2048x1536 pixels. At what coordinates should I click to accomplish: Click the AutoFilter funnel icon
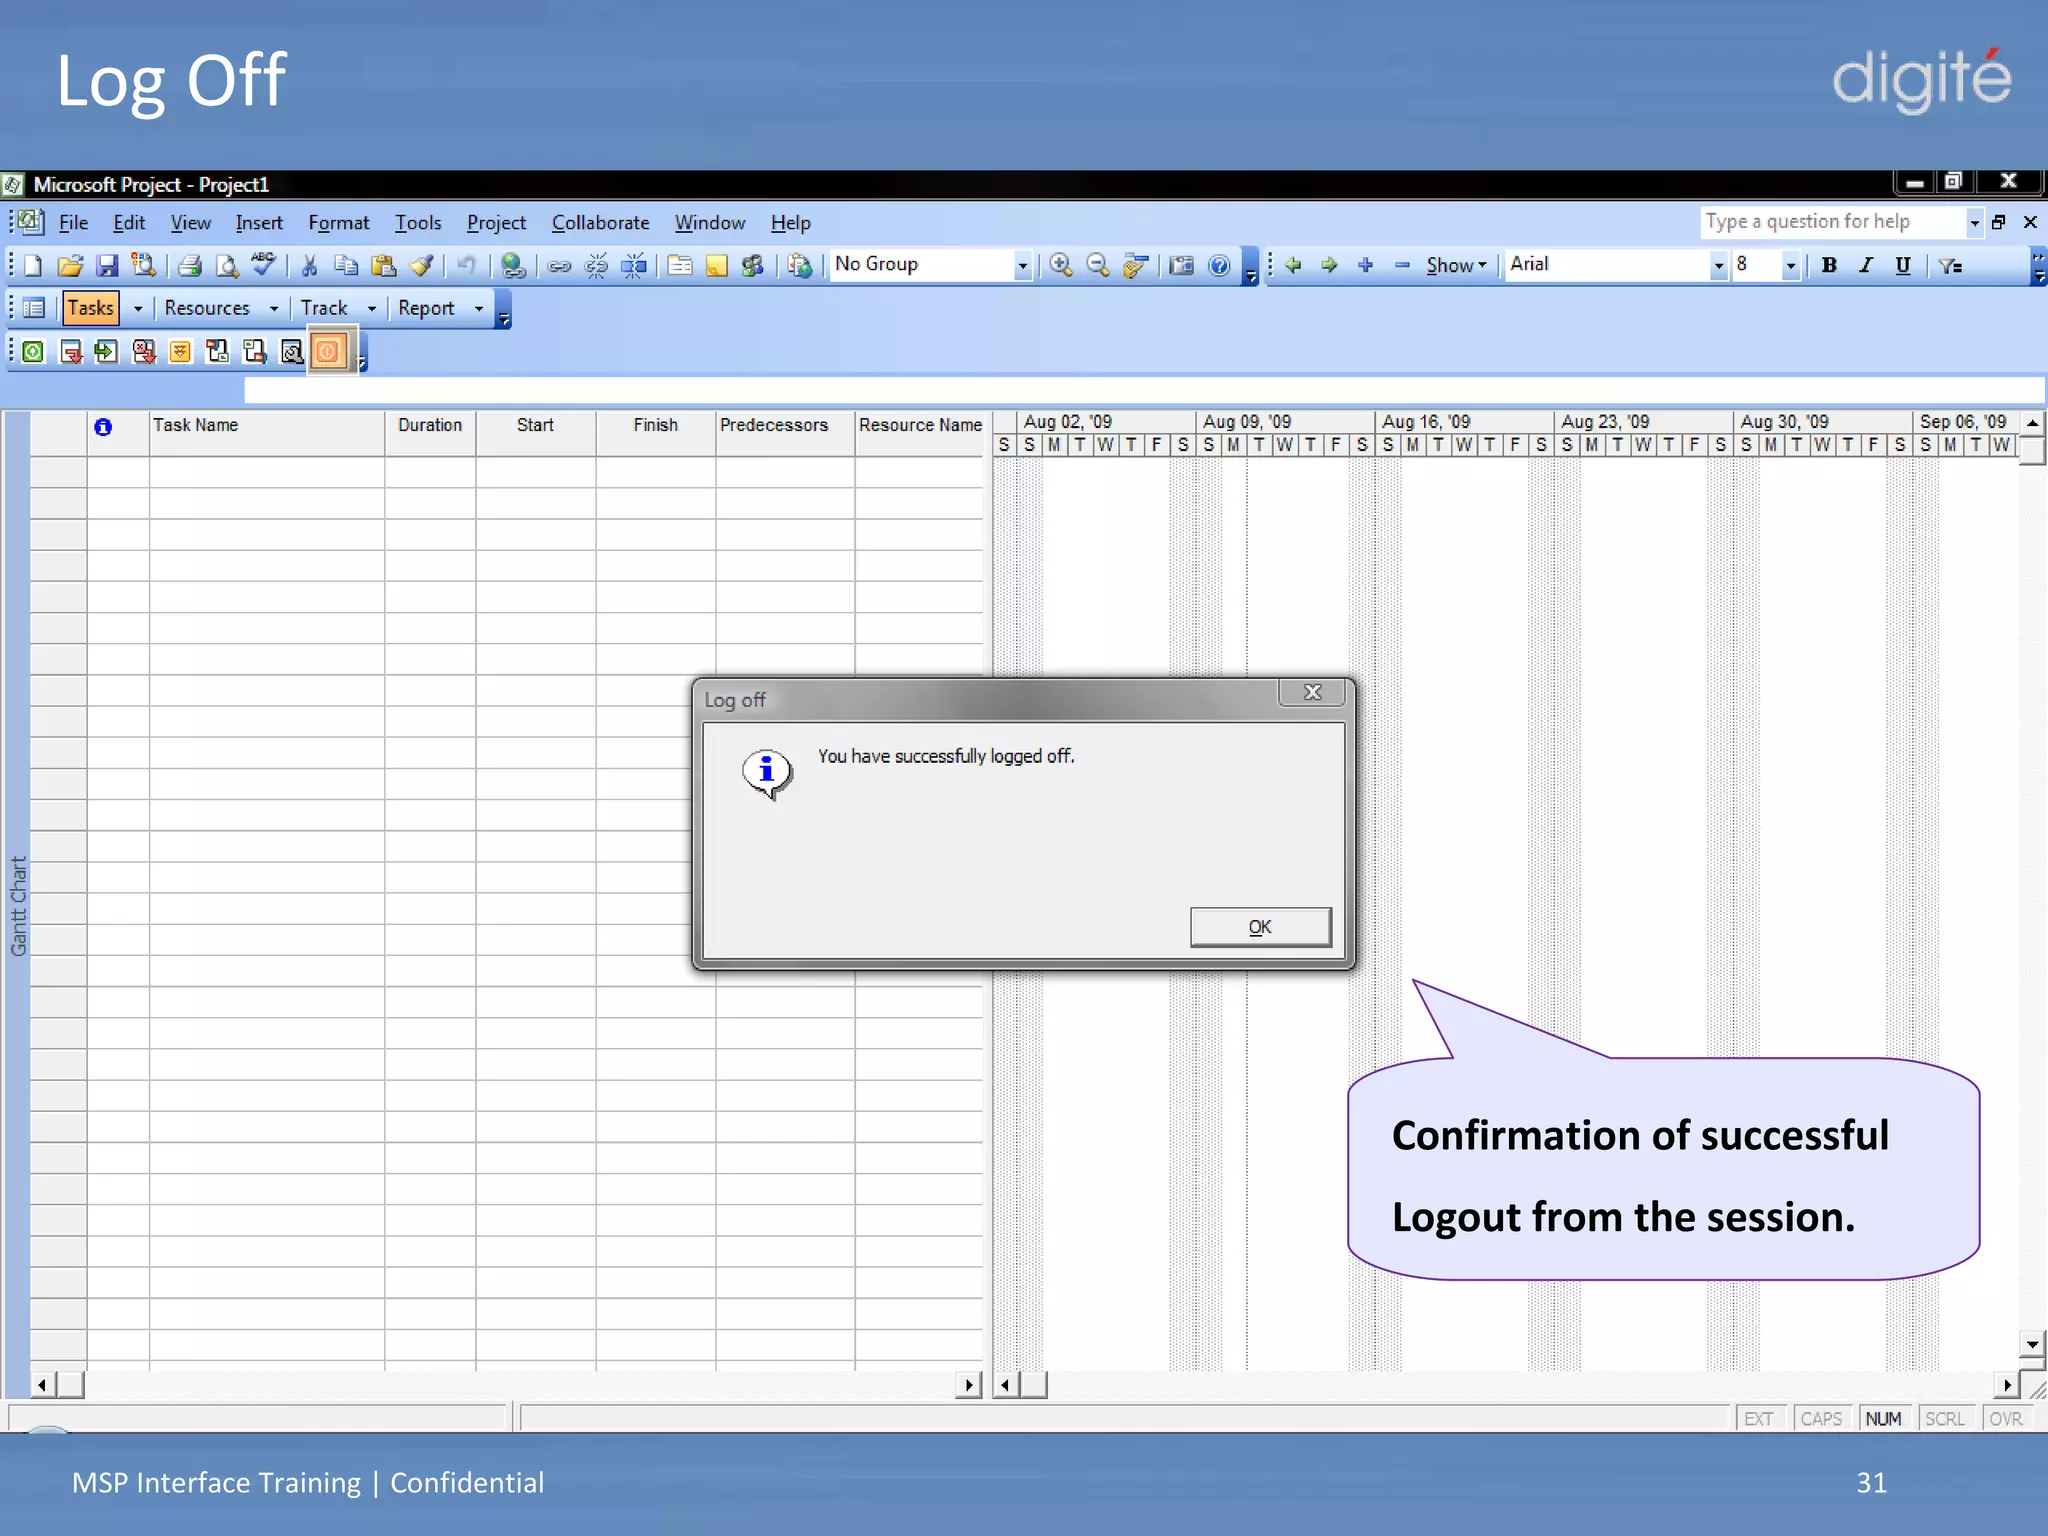1950,265
